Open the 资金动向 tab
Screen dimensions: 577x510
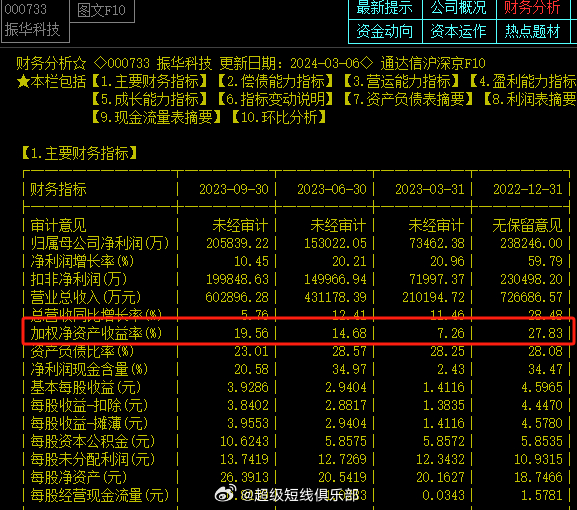point(385,31)
